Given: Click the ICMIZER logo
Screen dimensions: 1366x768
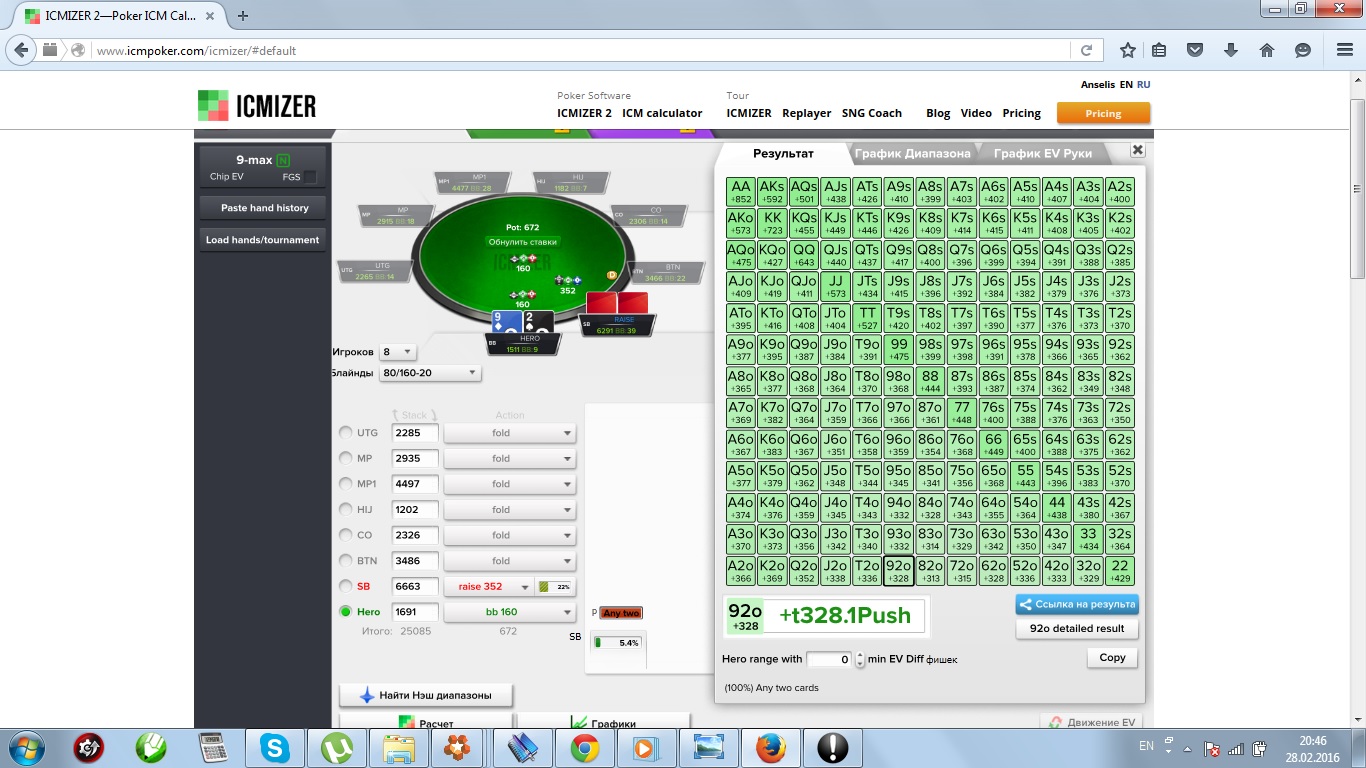Looking at the screenshot, I should click(257, 106).
